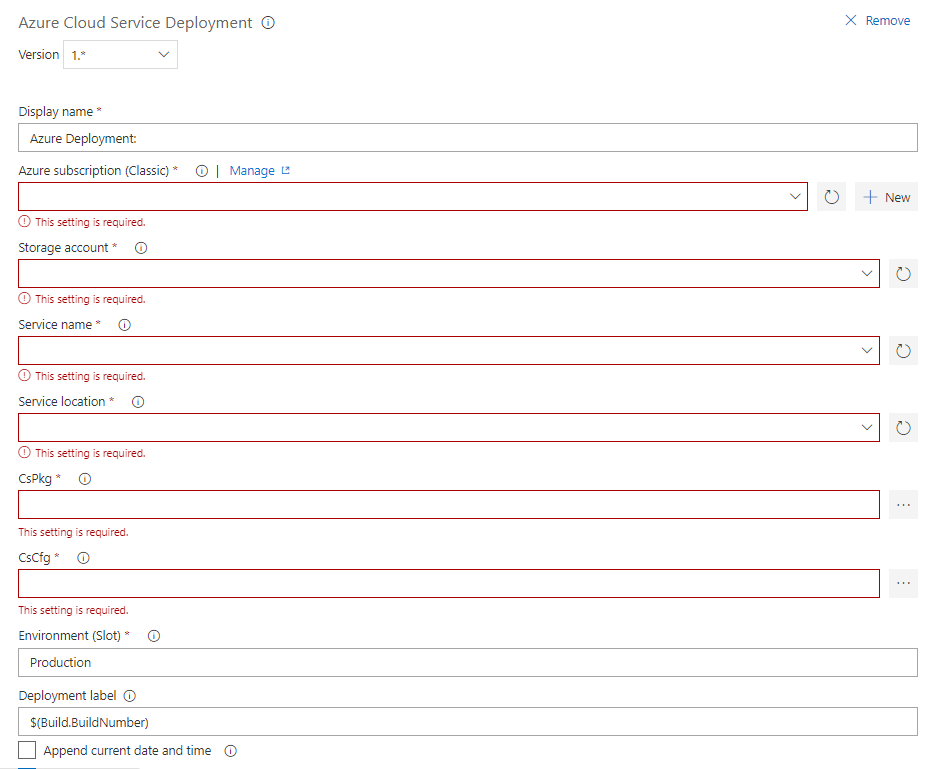
Task: Select error text under CsPkg field
Action: [x=74, y=532]
